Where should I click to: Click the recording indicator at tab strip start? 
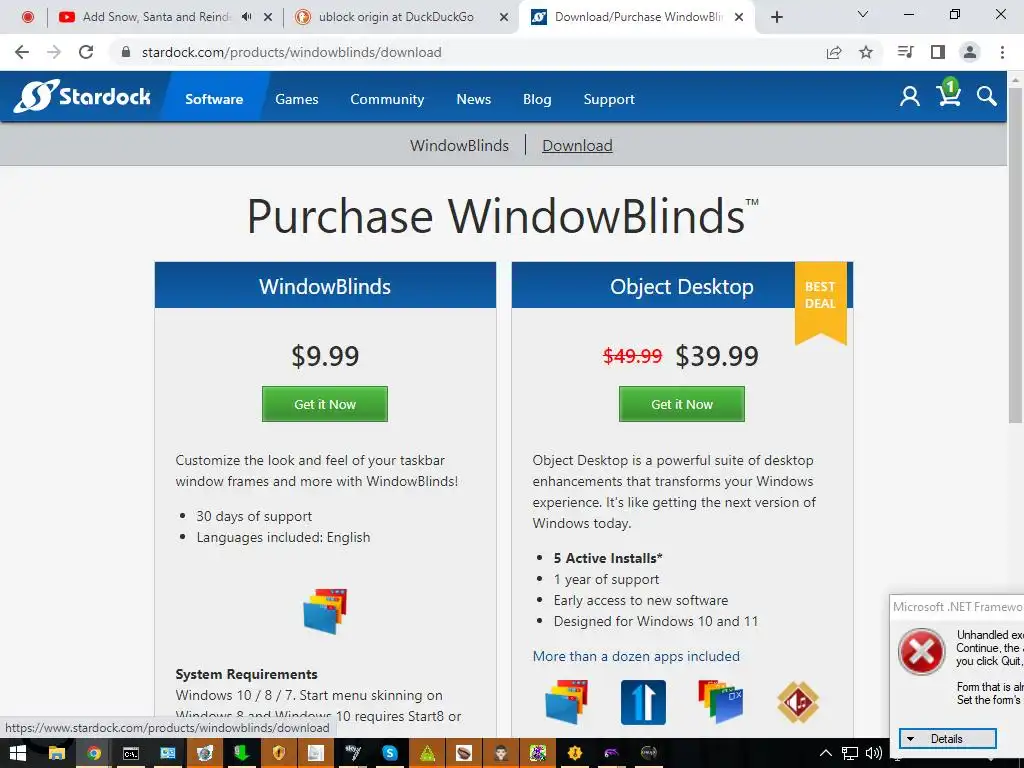(27, 17)
